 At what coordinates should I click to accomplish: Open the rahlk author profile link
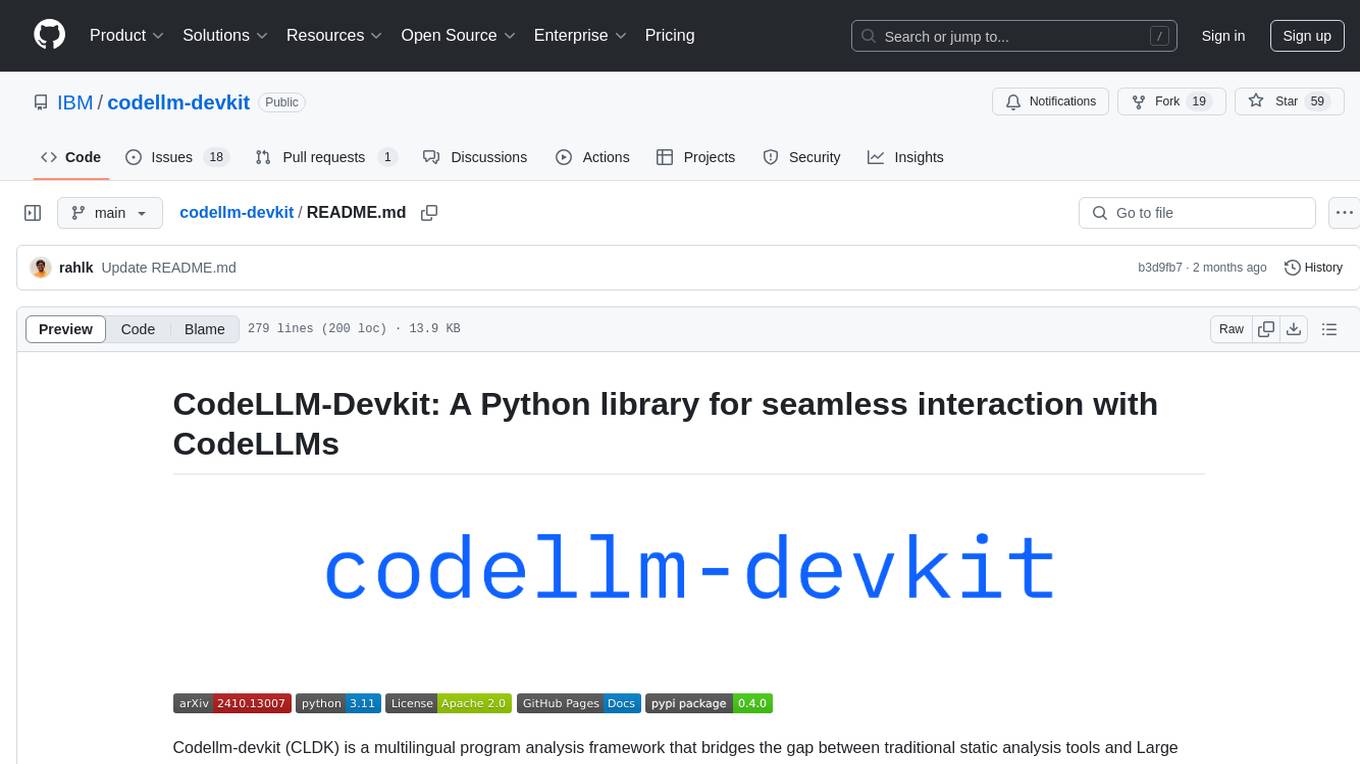76,268
